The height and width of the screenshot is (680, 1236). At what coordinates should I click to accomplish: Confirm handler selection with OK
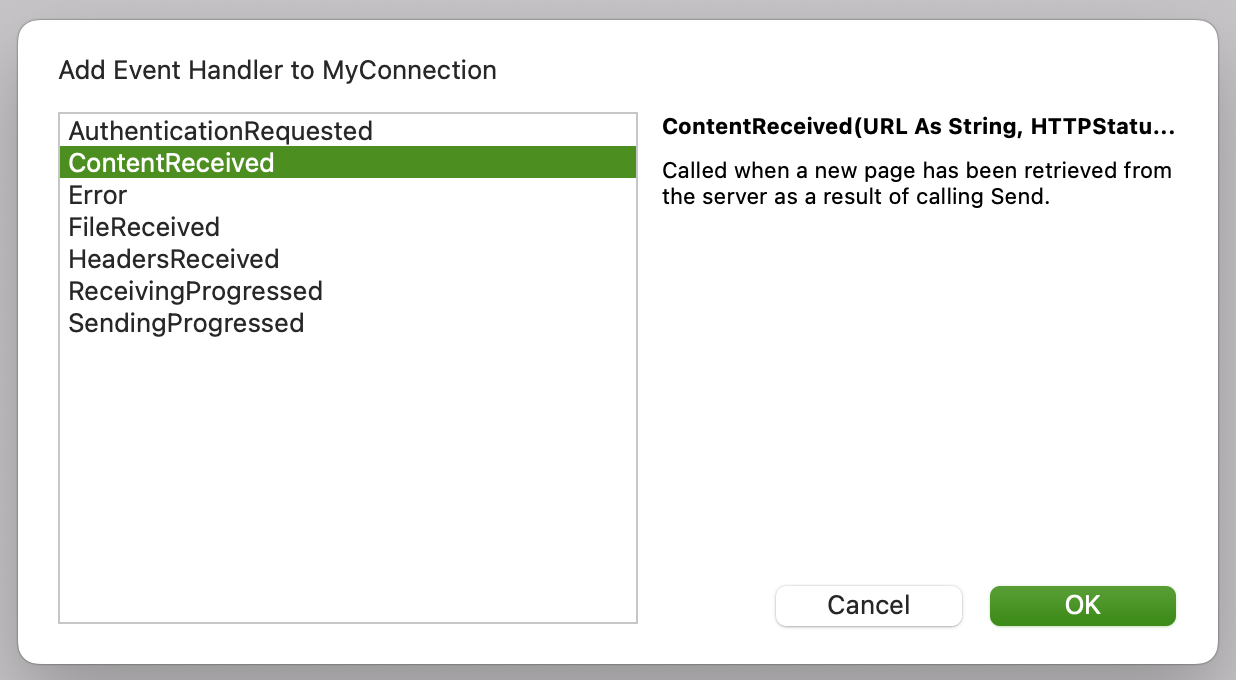[x=1082, y=605]
